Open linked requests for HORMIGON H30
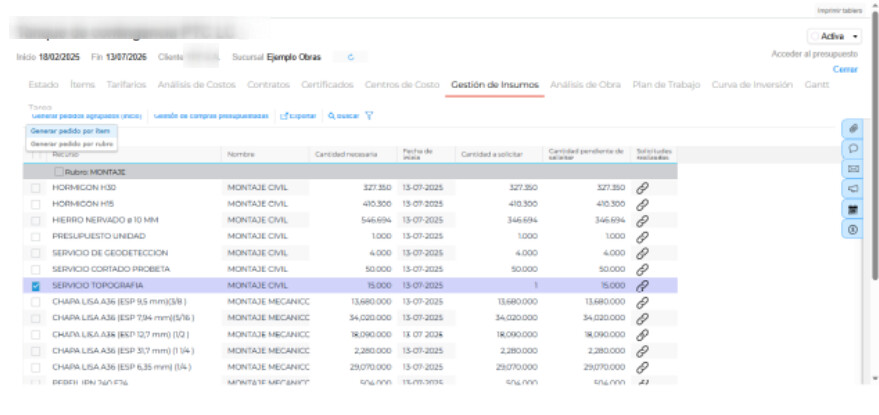Image resolution: width=879 pixels, height=415 pixels. (x=643, y=188)
